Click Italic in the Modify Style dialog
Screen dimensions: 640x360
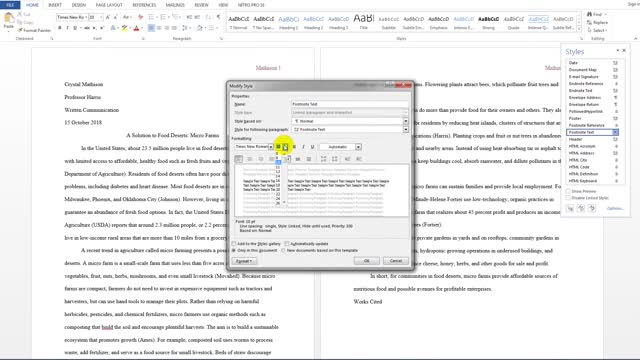click(x=303, y=147)
